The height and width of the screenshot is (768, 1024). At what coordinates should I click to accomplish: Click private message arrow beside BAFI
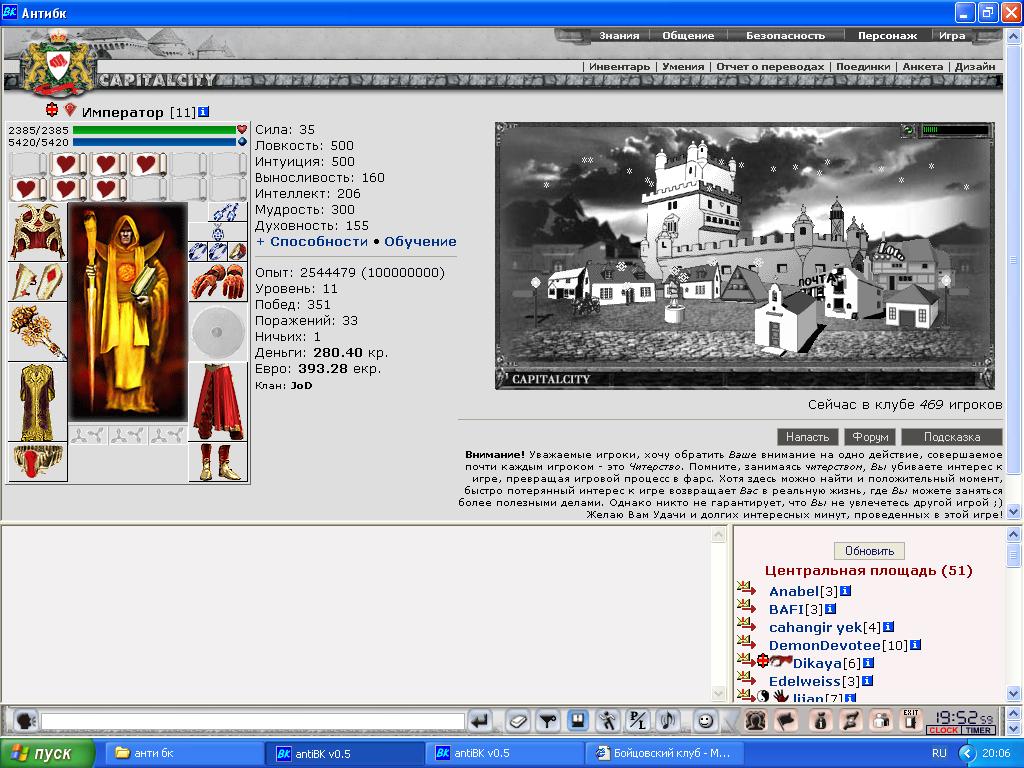(x=746, y=607)
